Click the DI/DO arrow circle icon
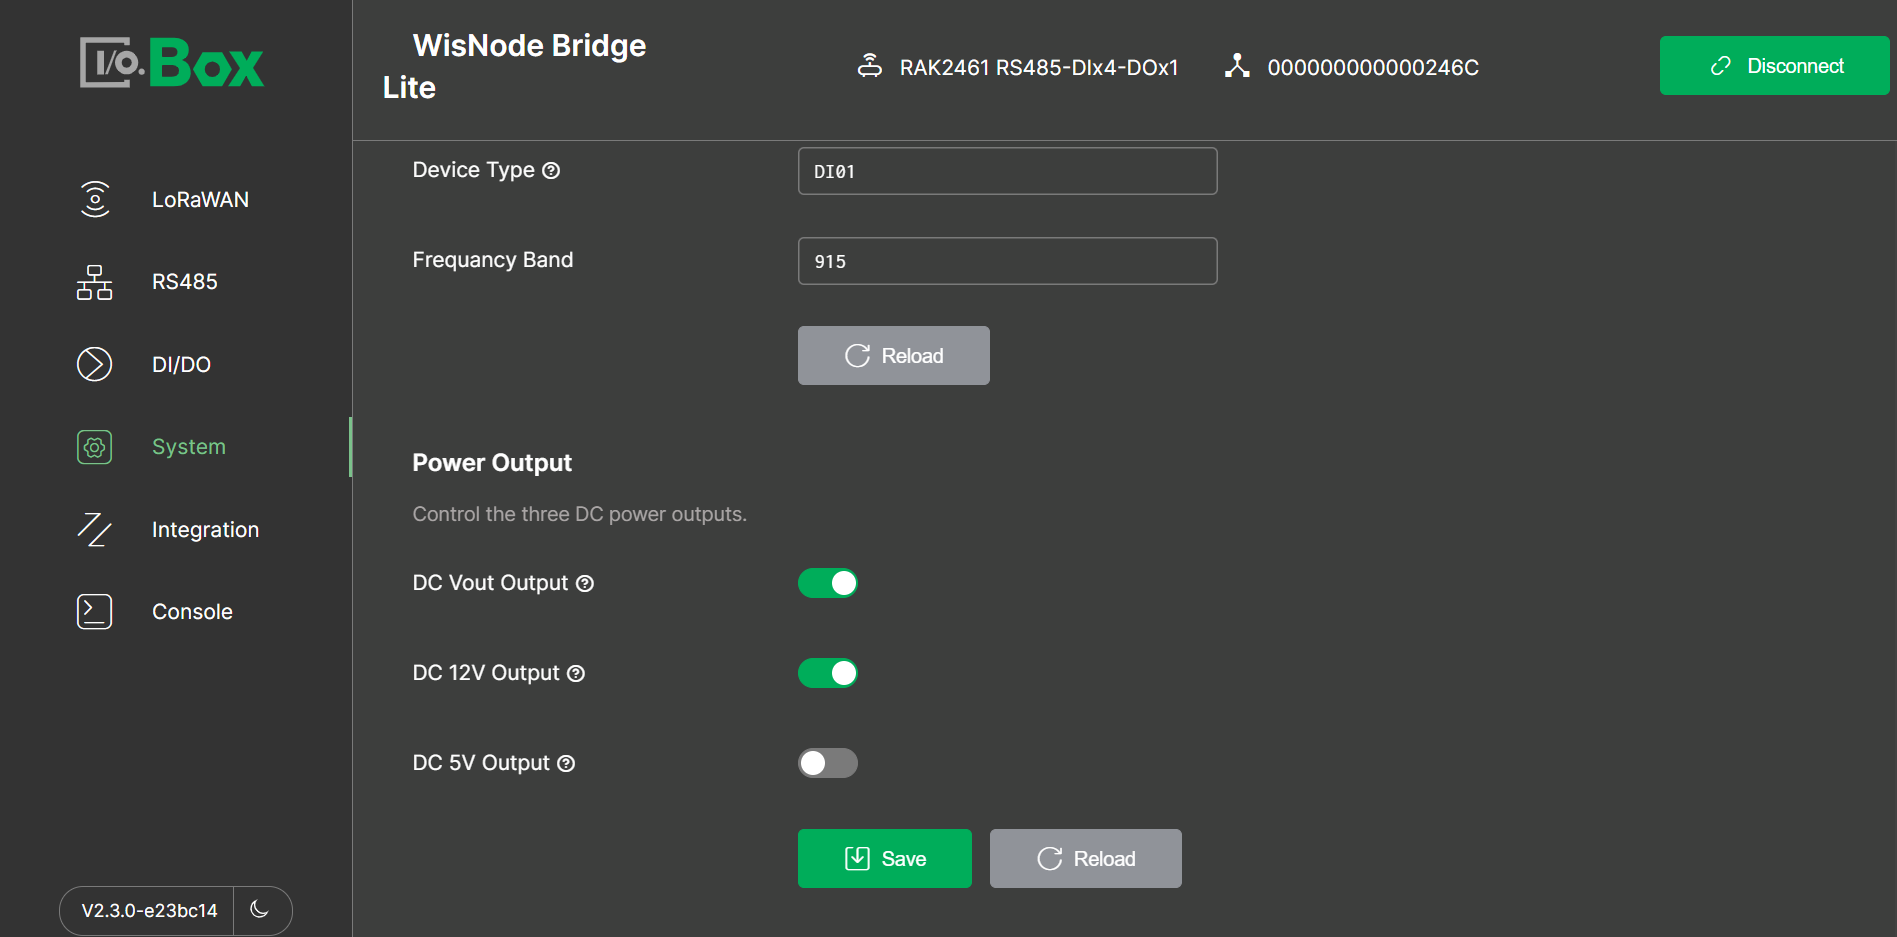The image size is (1897, 937). coord(95,364)
